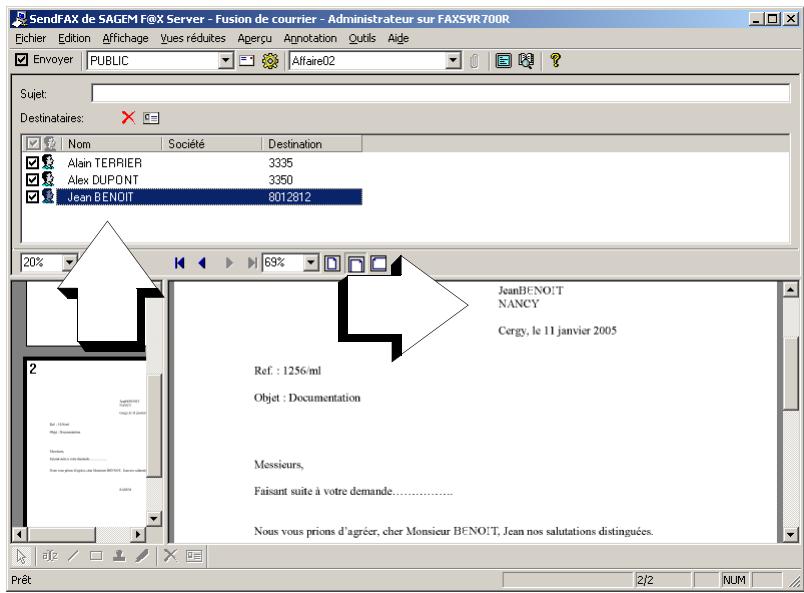Open address book icon next to Destinataires
804x593 pixels.
point(151,118)
